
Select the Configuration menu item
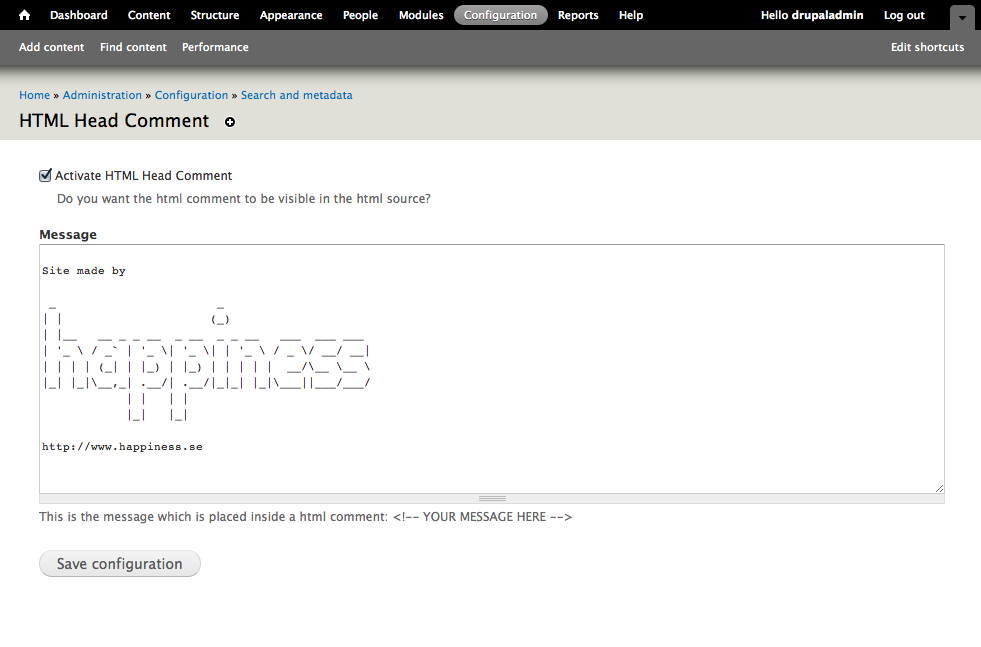click(501, 15)
